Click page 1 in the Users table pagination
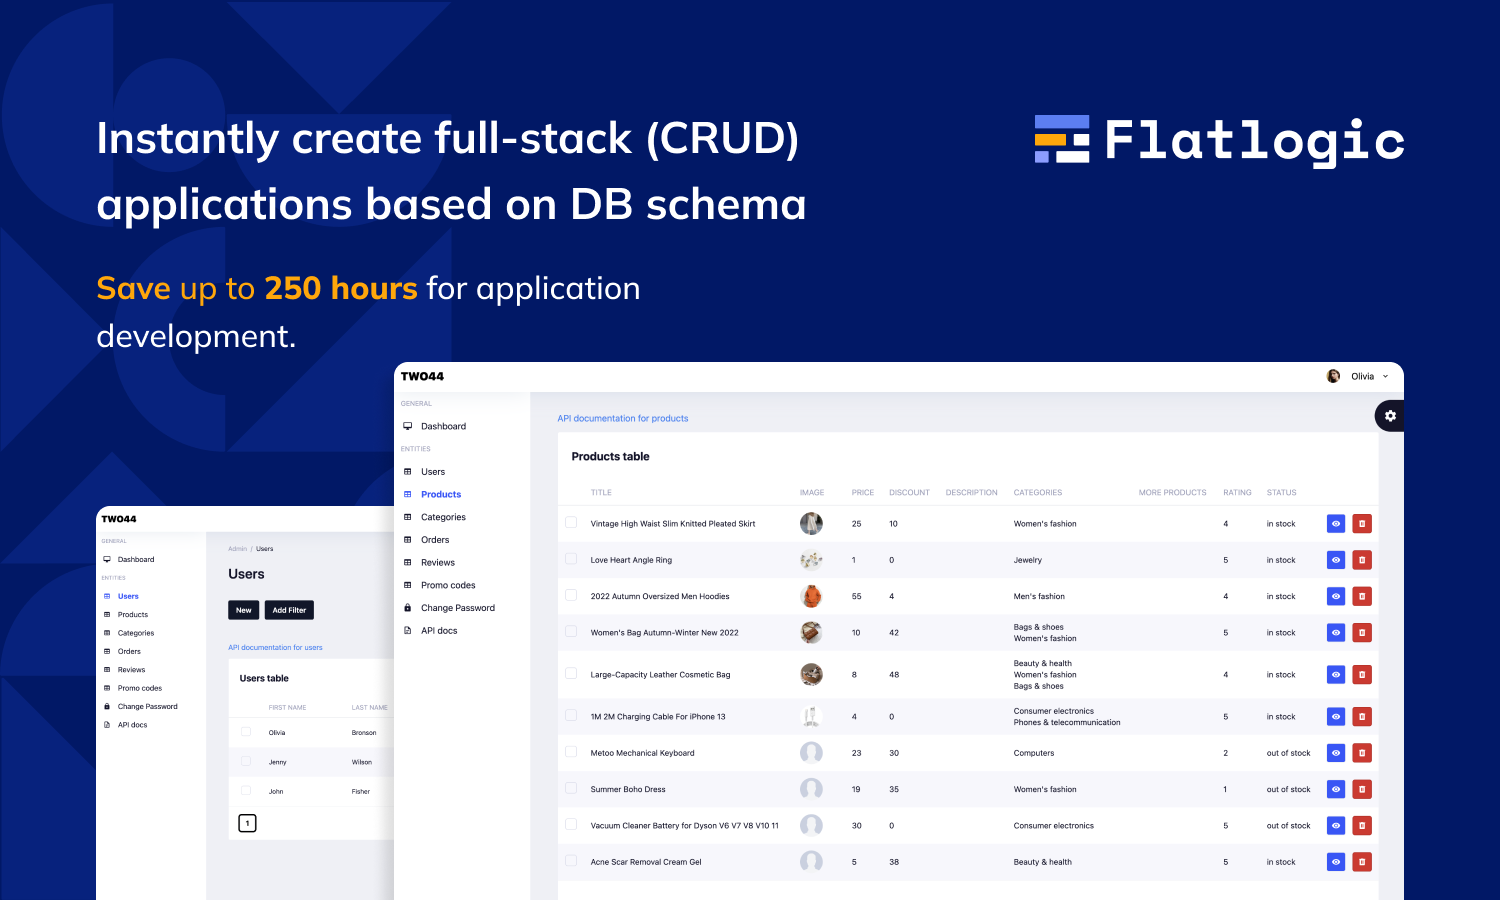Viewport: 1500px width, 900px height. [x=247, y=822]
